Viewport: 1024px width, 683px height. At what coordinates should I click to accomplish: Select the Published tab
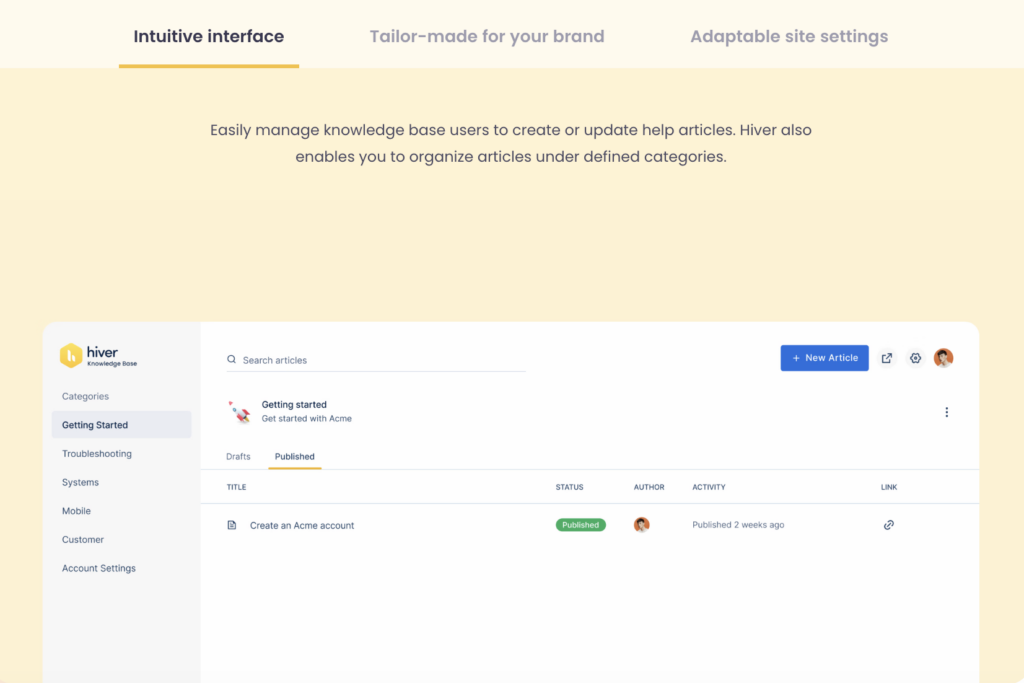(x=294, y=457)
